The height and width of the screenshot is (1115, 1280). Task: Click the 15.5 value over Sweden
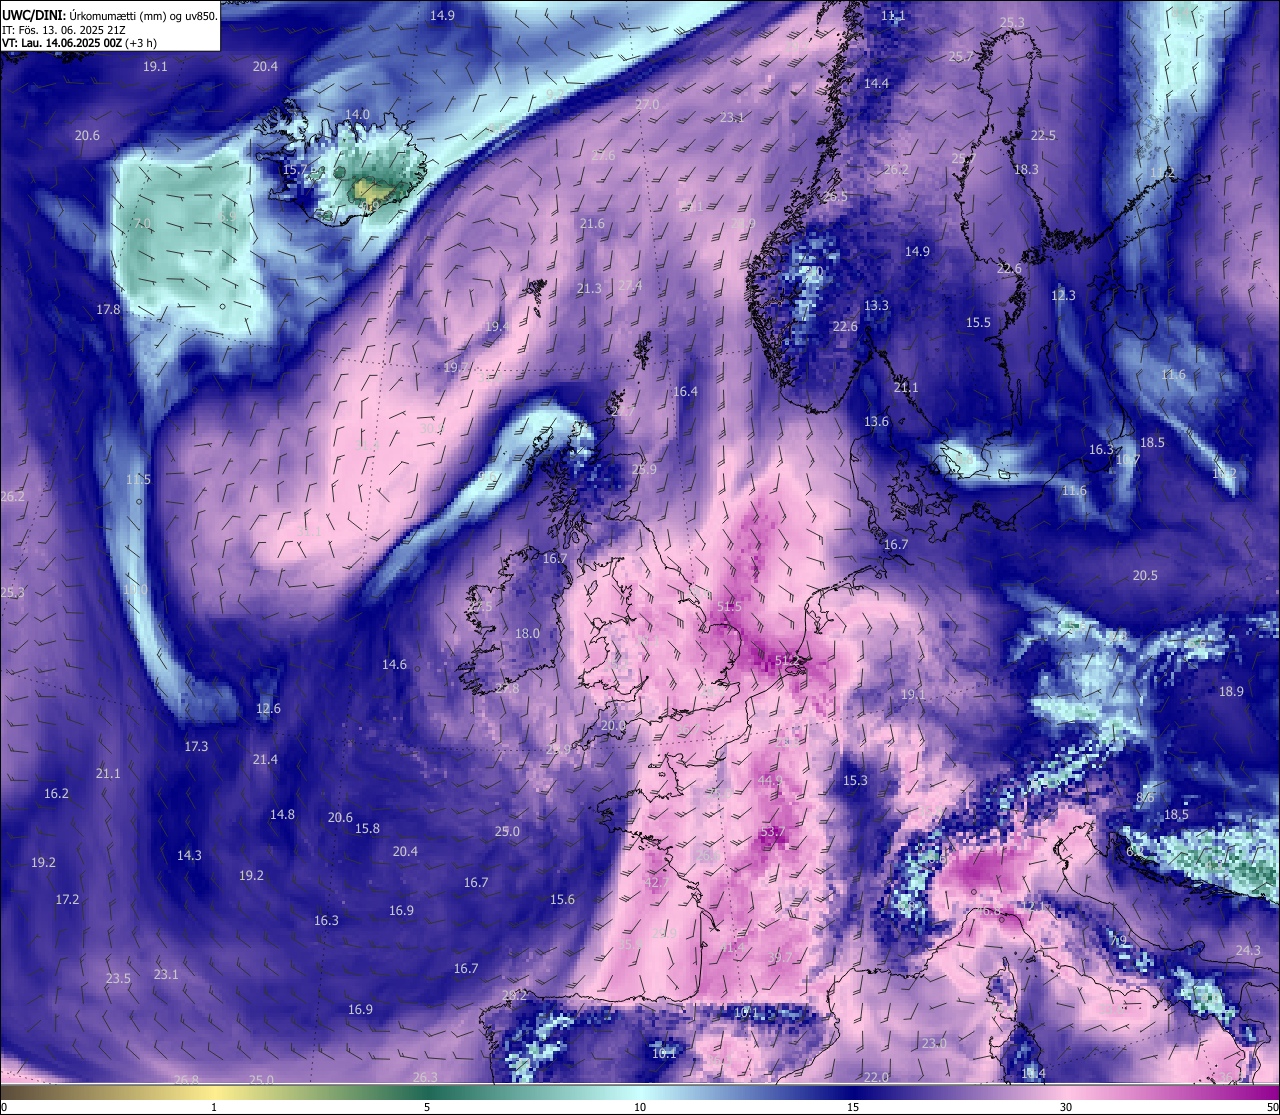pyautogui.click(x=978, y=323)
